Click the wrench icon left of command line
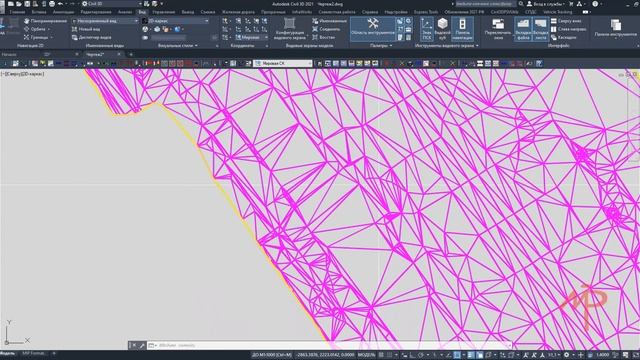This screenshot has width=640, height=360. (x=142, y=345)
